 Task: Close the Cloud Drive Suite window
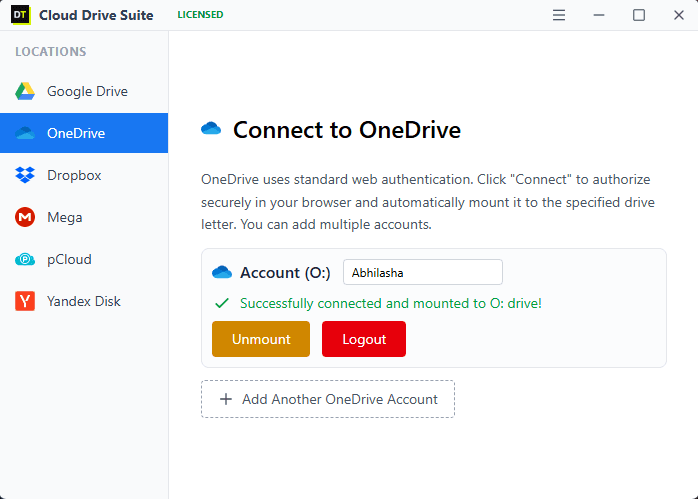(x=678, y=15)
